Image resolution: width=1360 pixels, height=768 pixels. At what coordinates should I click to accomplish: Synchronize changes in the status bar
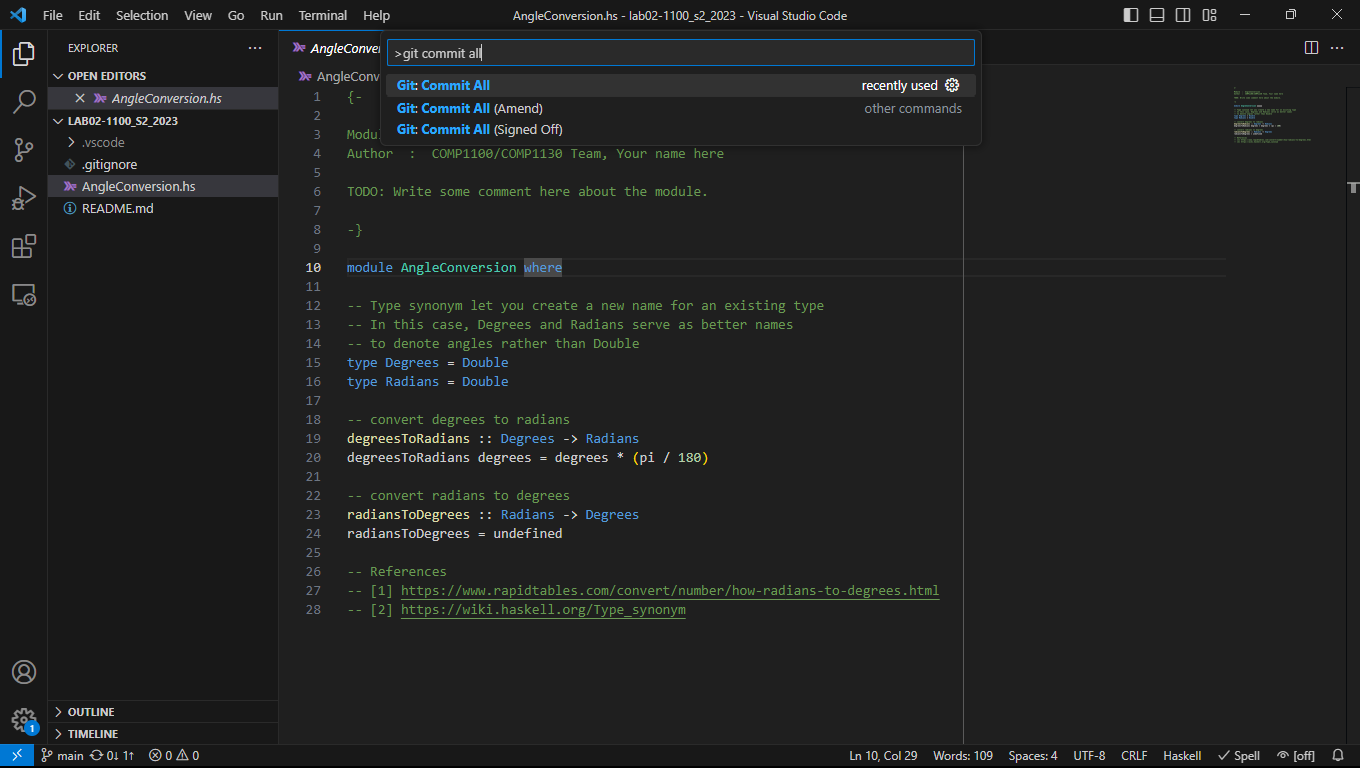pyautogui.click(x=112, y=756)
